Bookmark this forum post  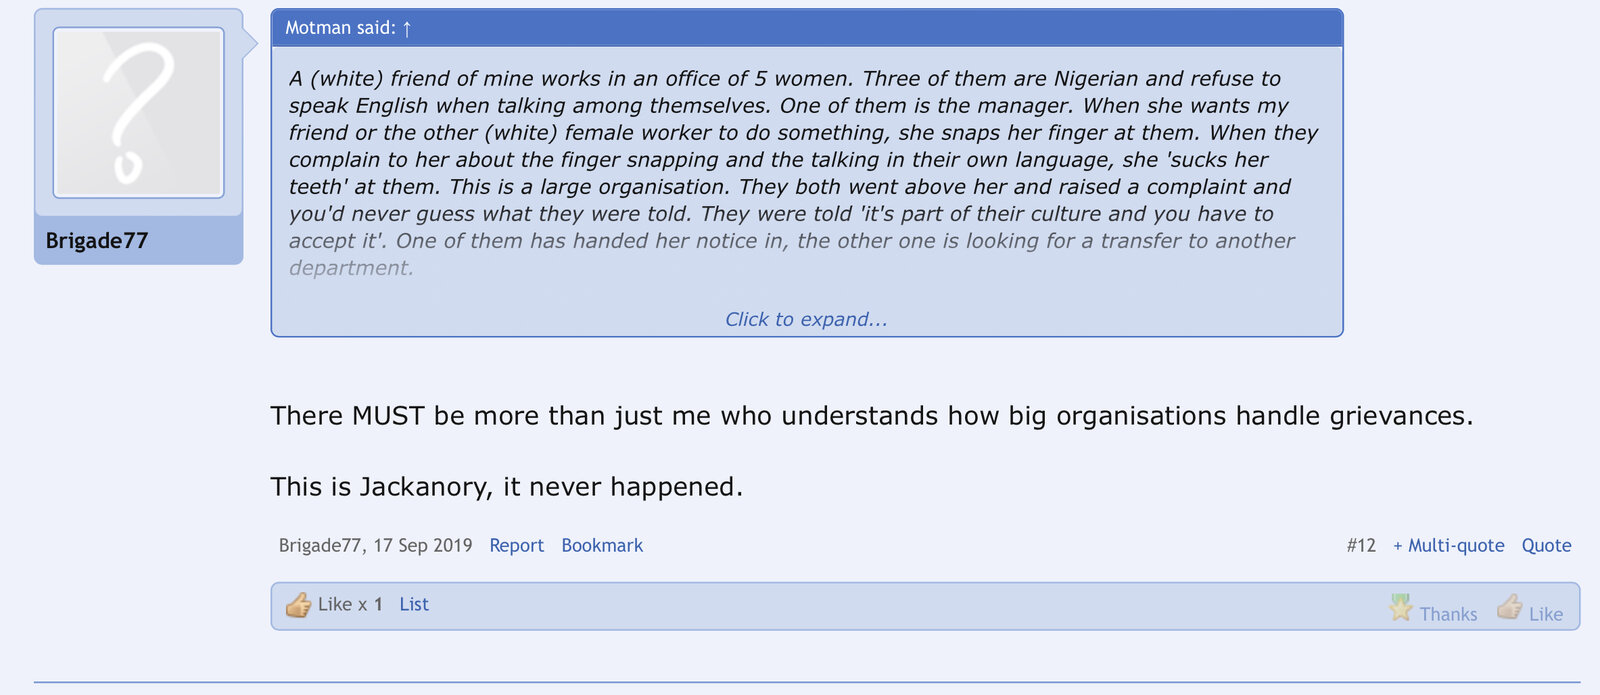[602, 545]
